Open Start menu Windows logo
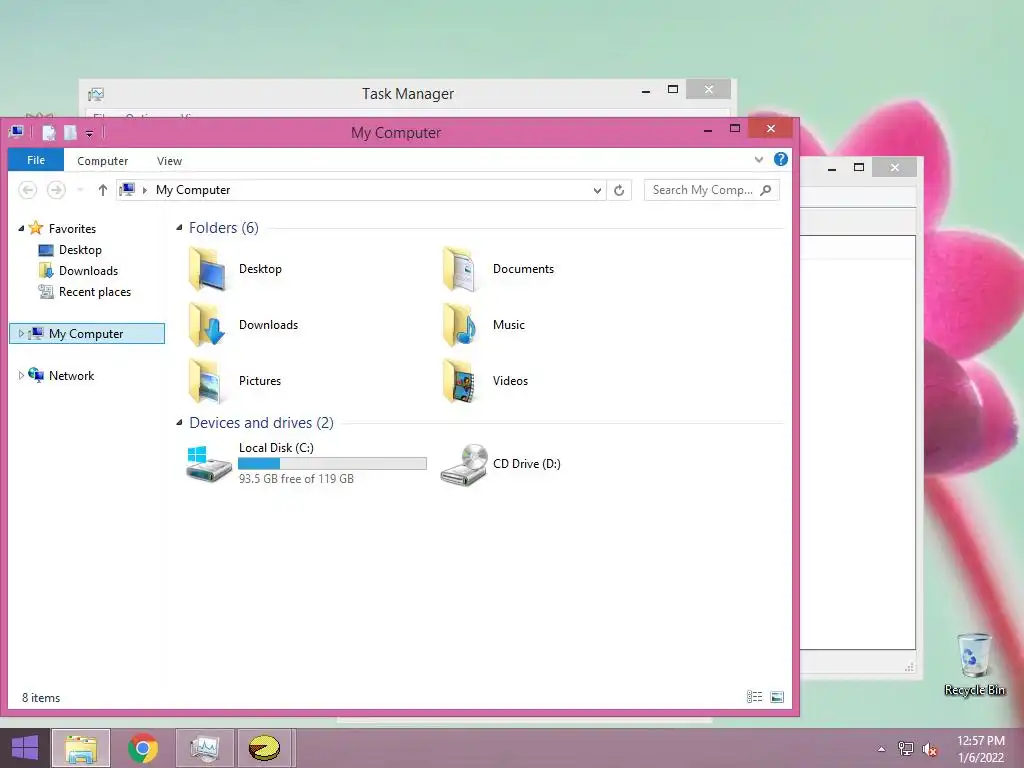The width and height of the screenshot is (1024, 768). click(25, 748)
